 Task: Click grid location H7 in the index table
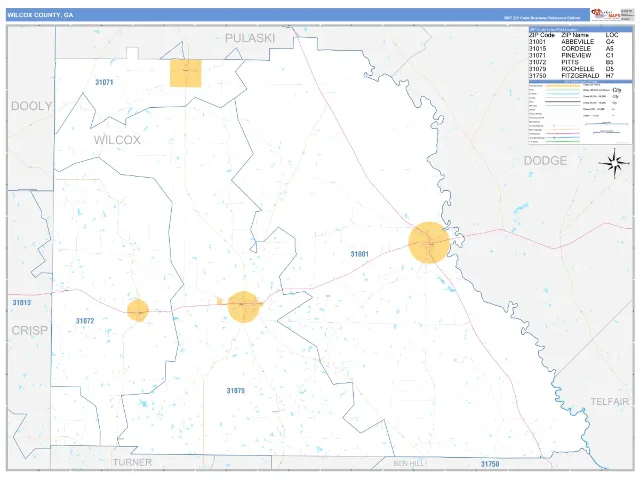(610, 76)
